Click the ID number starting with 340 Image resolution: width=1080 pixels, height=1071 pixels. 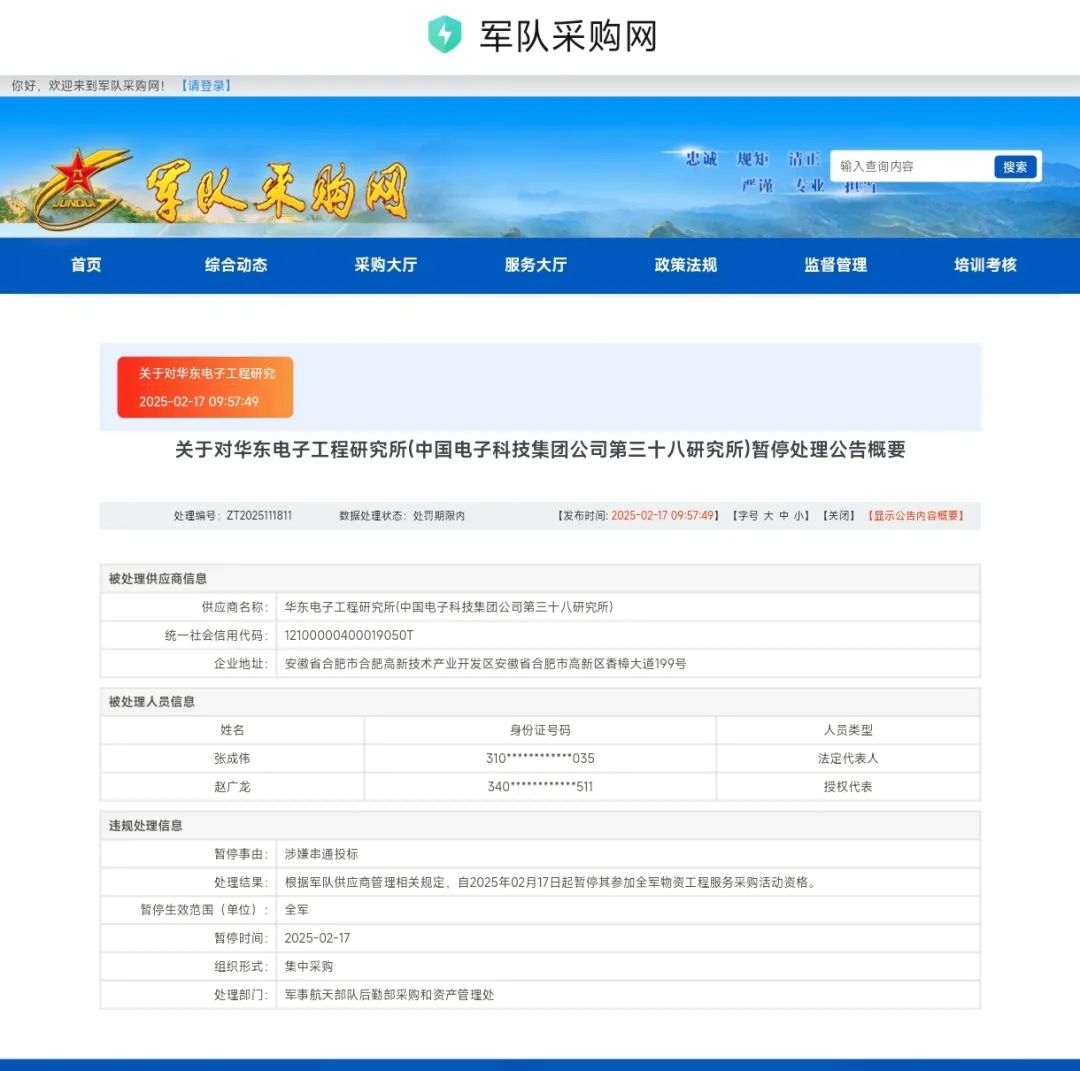(540, 787)
